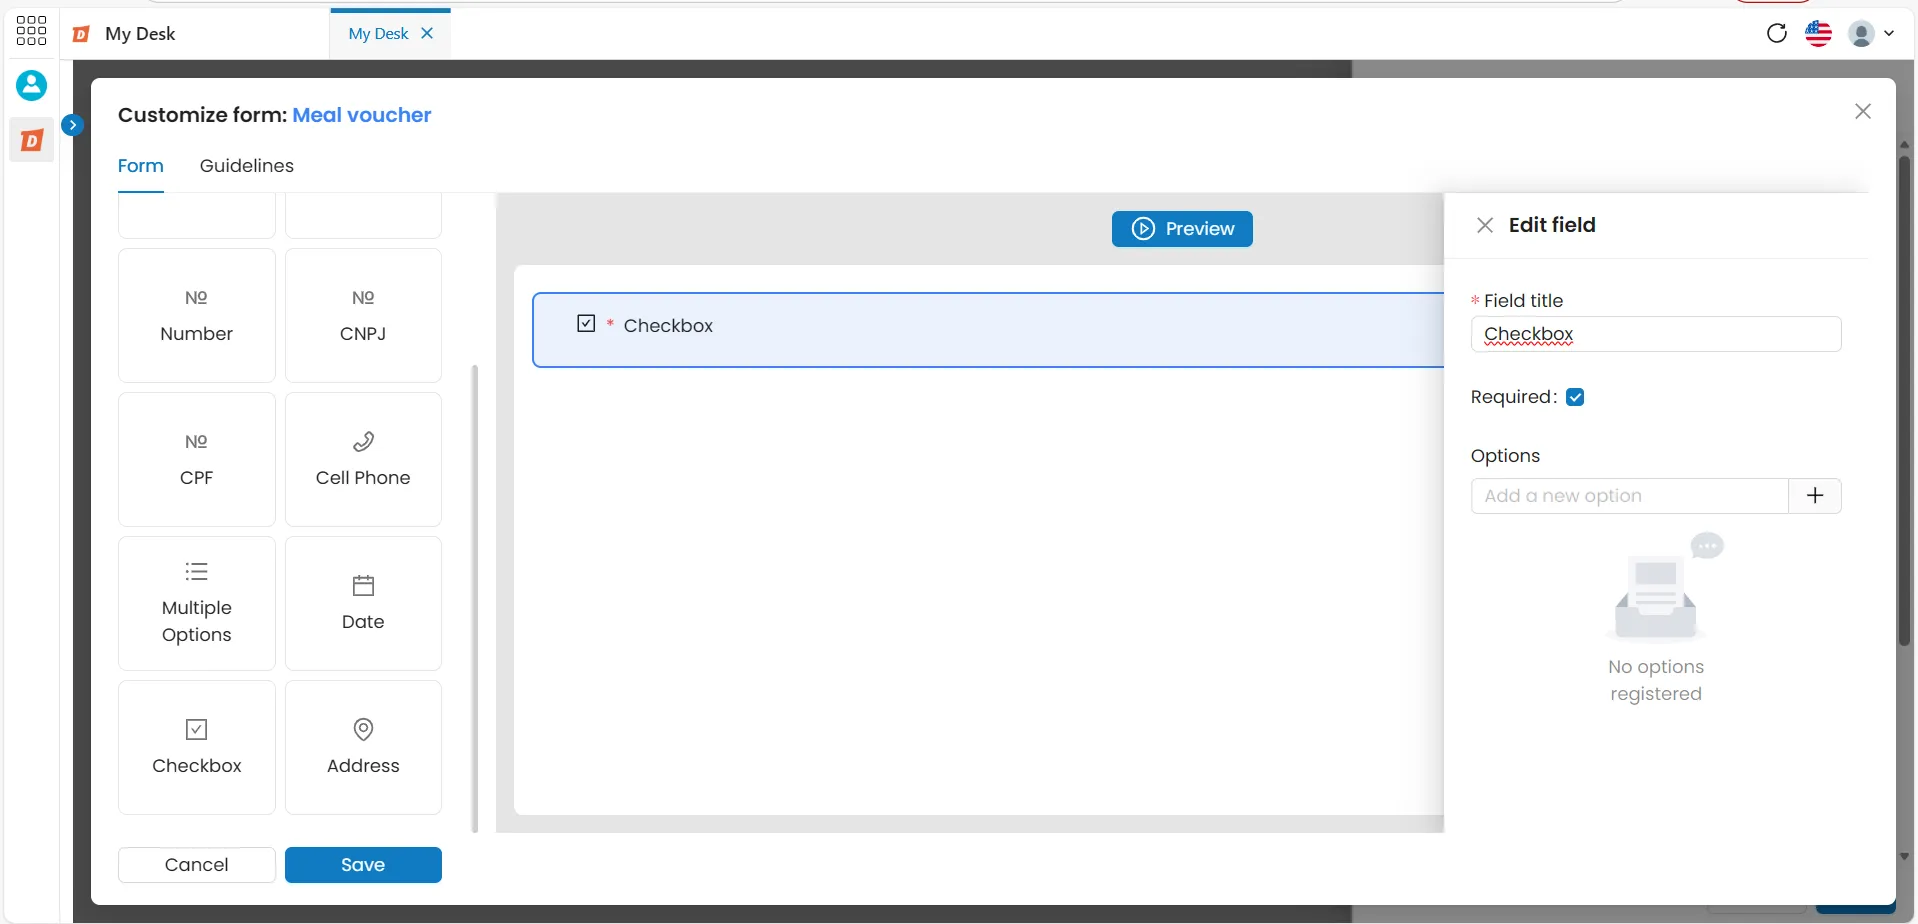This screenshot has height=924, width=1918.
Task: Click the Meal voucher form name
Action: pos(362,115)
